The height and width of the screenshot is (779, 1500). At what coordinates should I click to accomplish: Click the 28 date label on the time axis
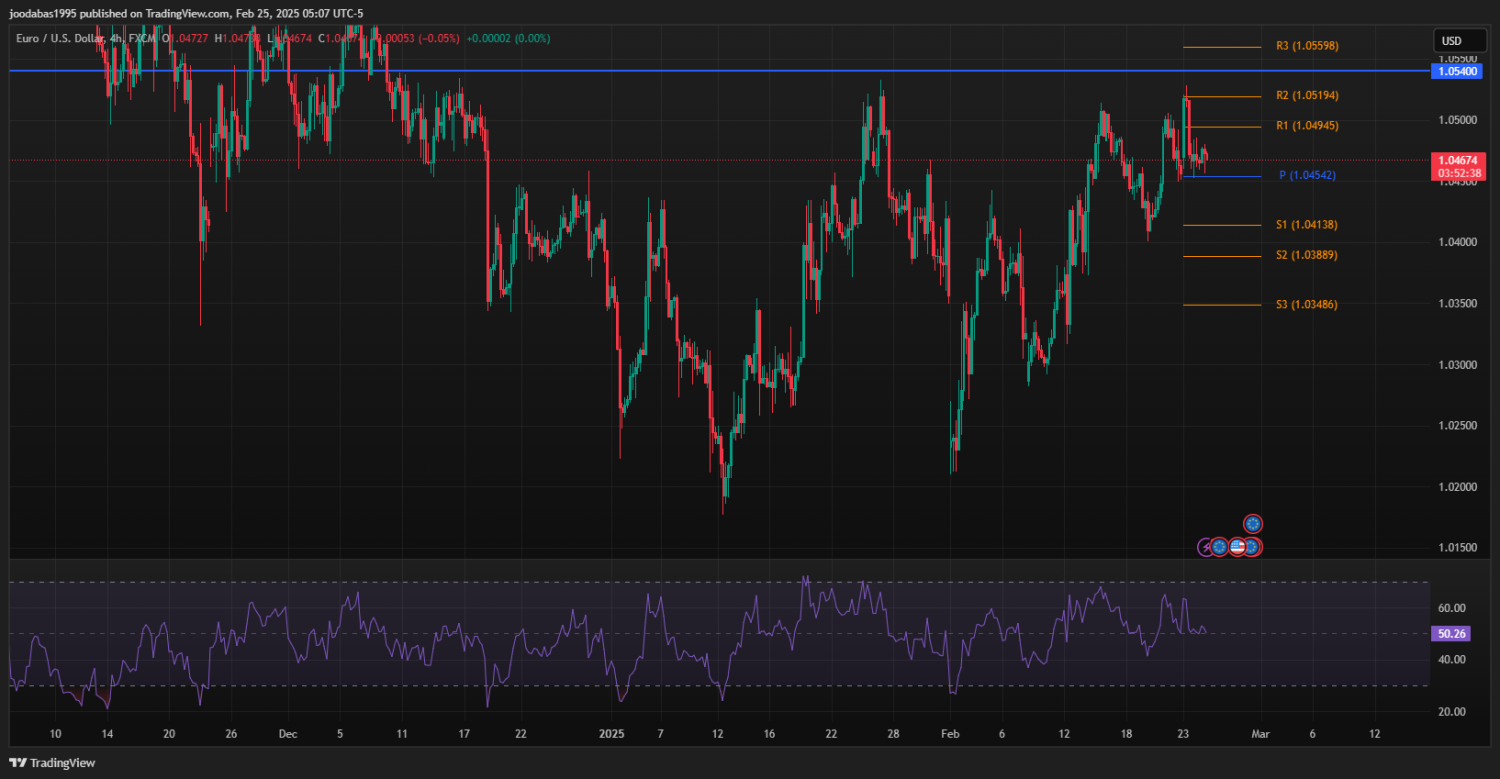pyautogui.click(x=893, y=733)
